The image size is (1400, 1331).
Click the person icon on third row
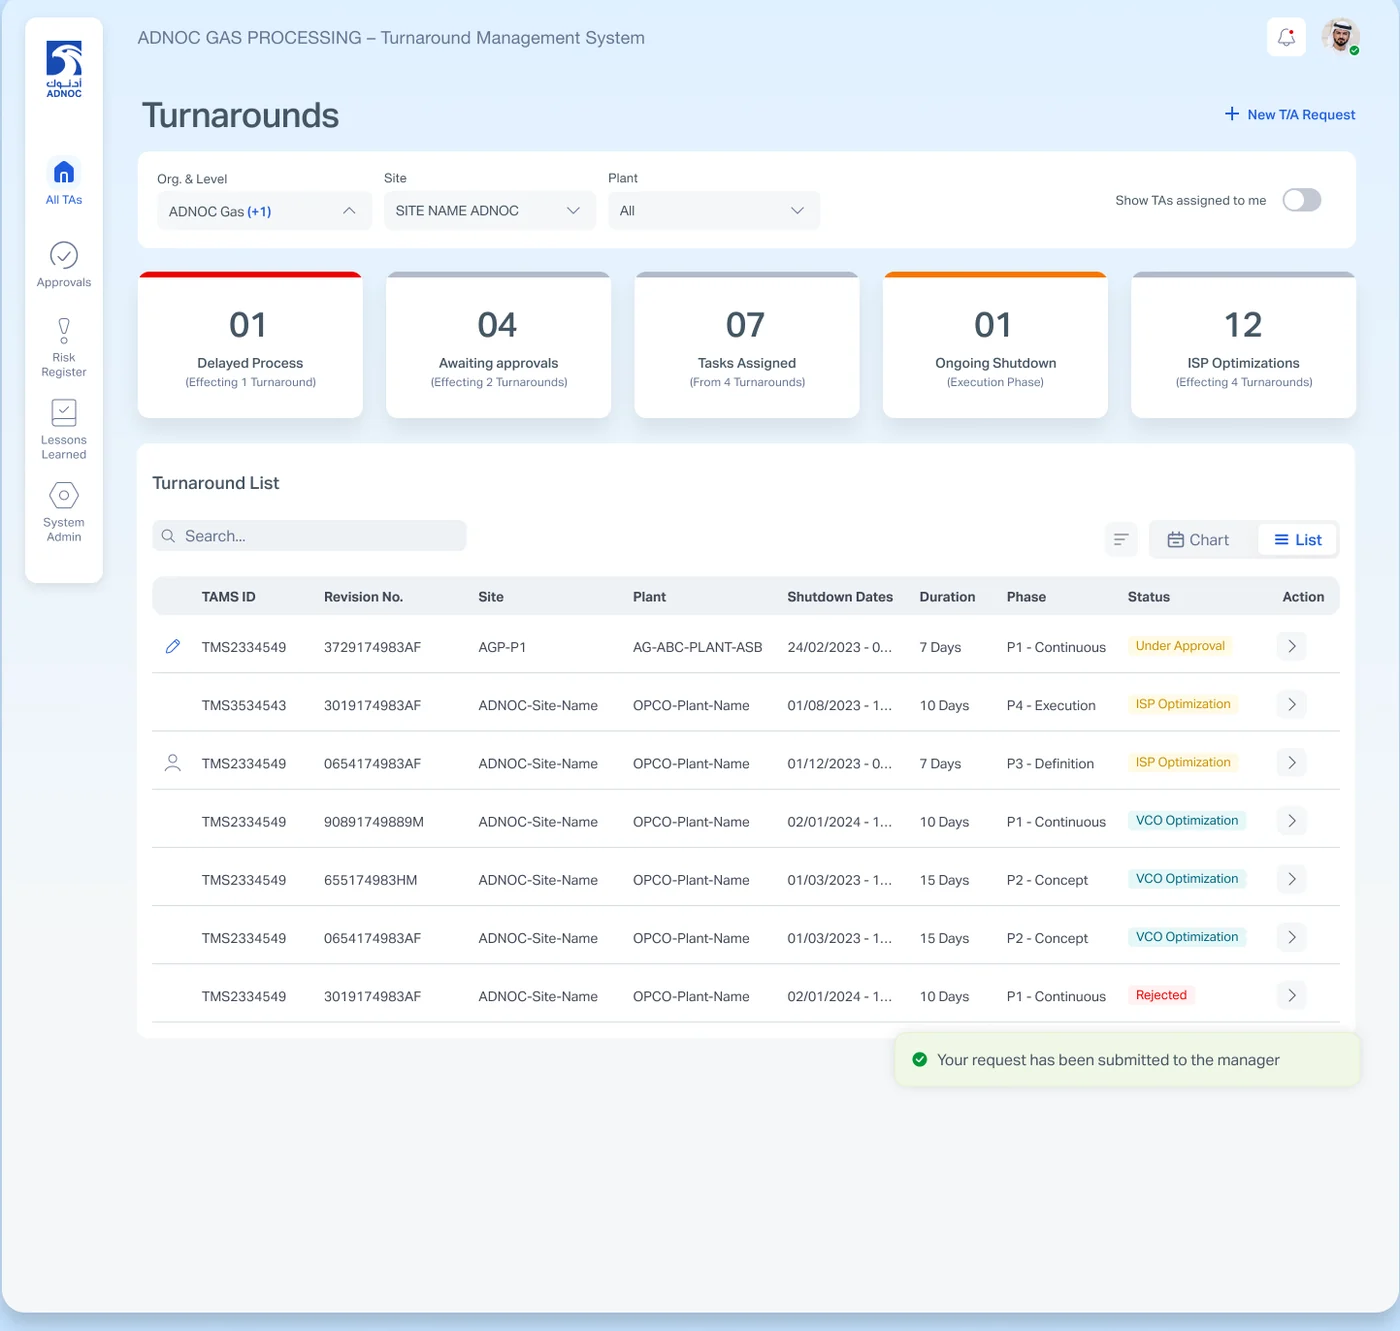pos(173,763)
